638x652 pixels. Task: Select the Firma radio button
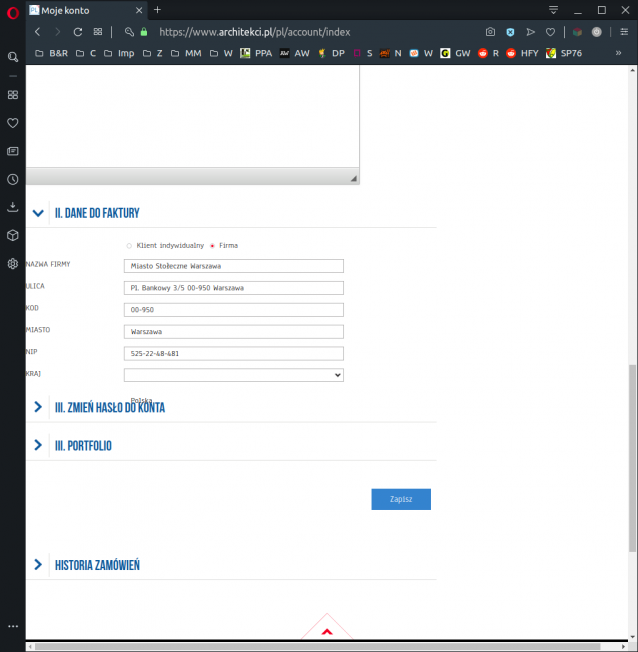tap(212, 245)
